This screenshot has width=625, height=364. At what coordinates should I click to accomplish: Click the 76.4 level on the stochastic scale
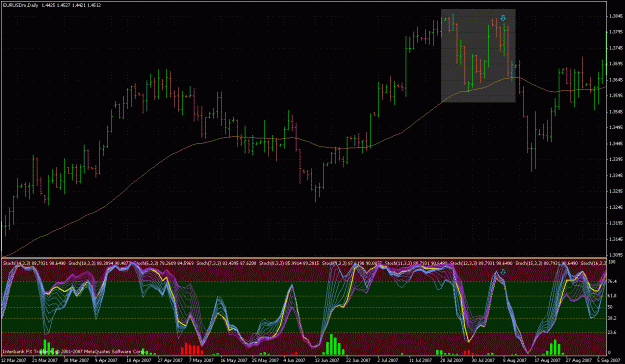coord(612,281)
